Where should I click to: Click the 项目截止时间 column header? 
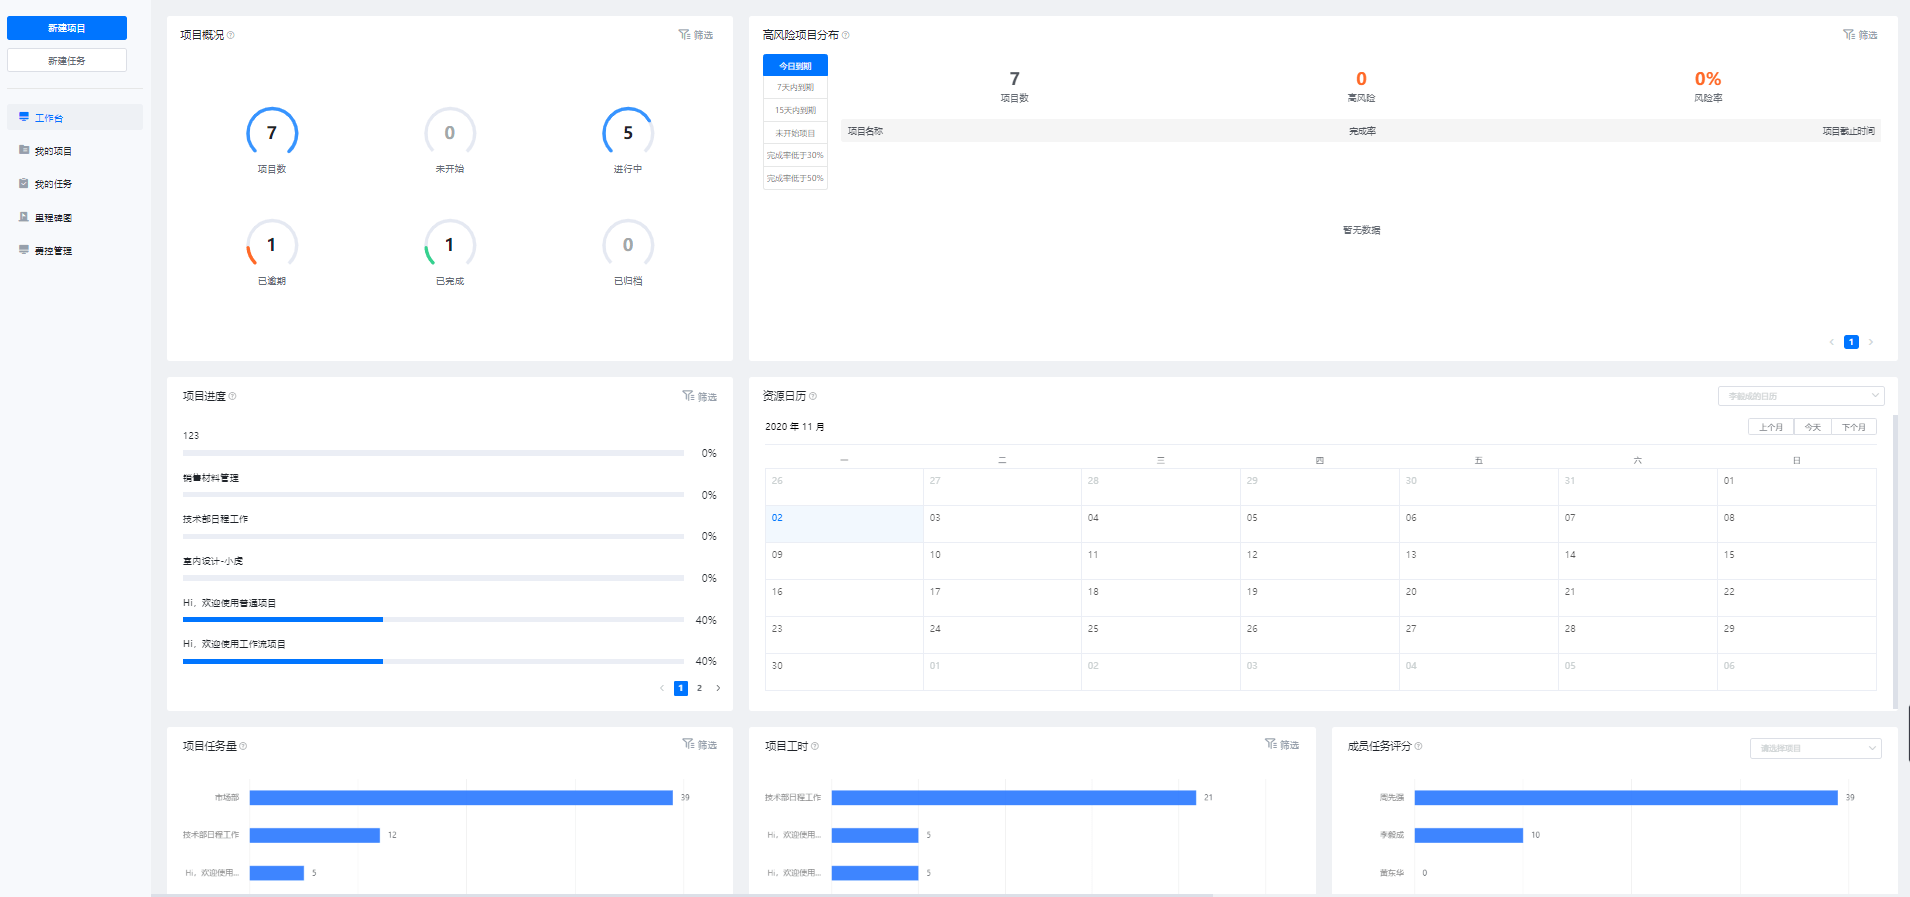point(1848,131)
